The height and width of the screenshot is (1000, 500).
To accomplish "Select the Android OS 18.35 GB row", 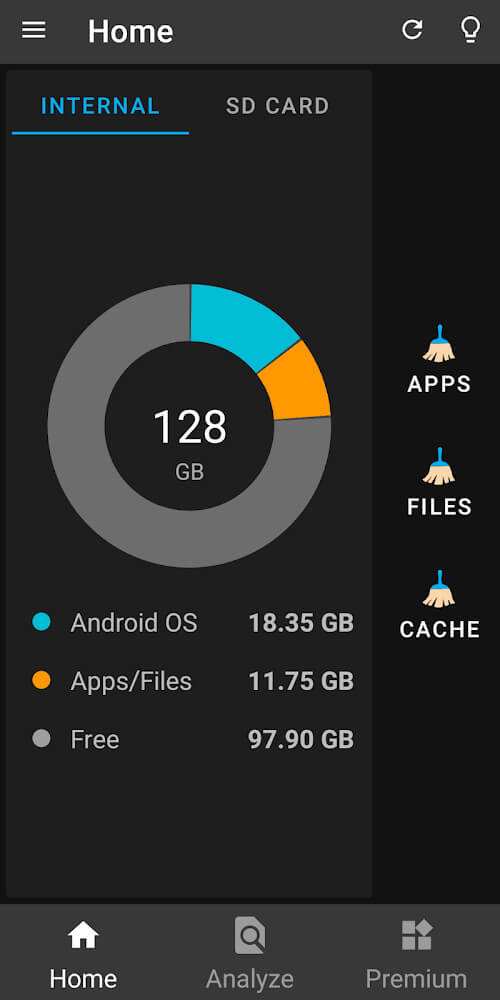I will pyautogui.click(x=193, y=623).
